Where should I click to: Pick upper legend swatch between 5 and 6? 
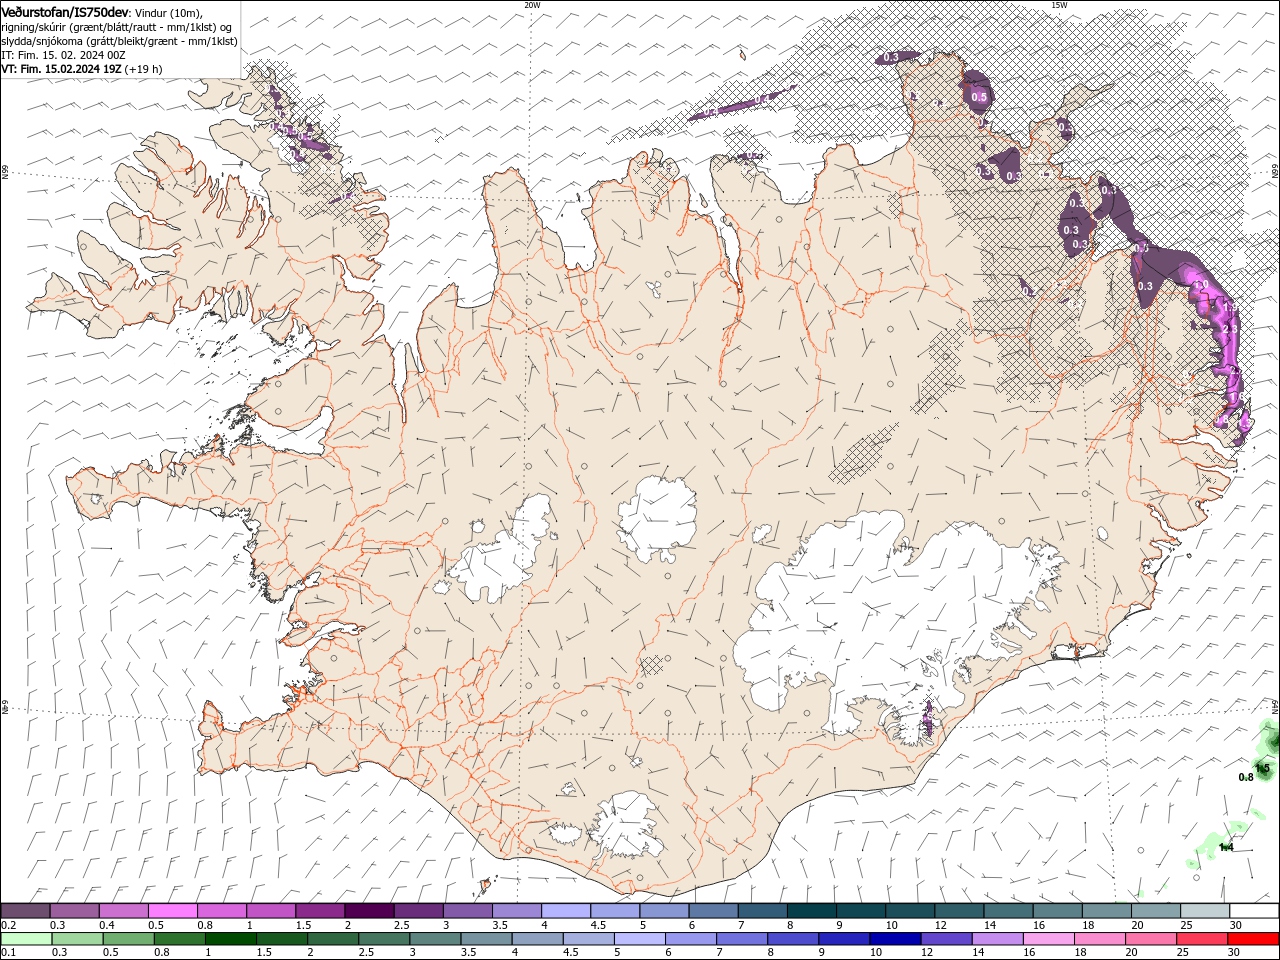[664, 911]
